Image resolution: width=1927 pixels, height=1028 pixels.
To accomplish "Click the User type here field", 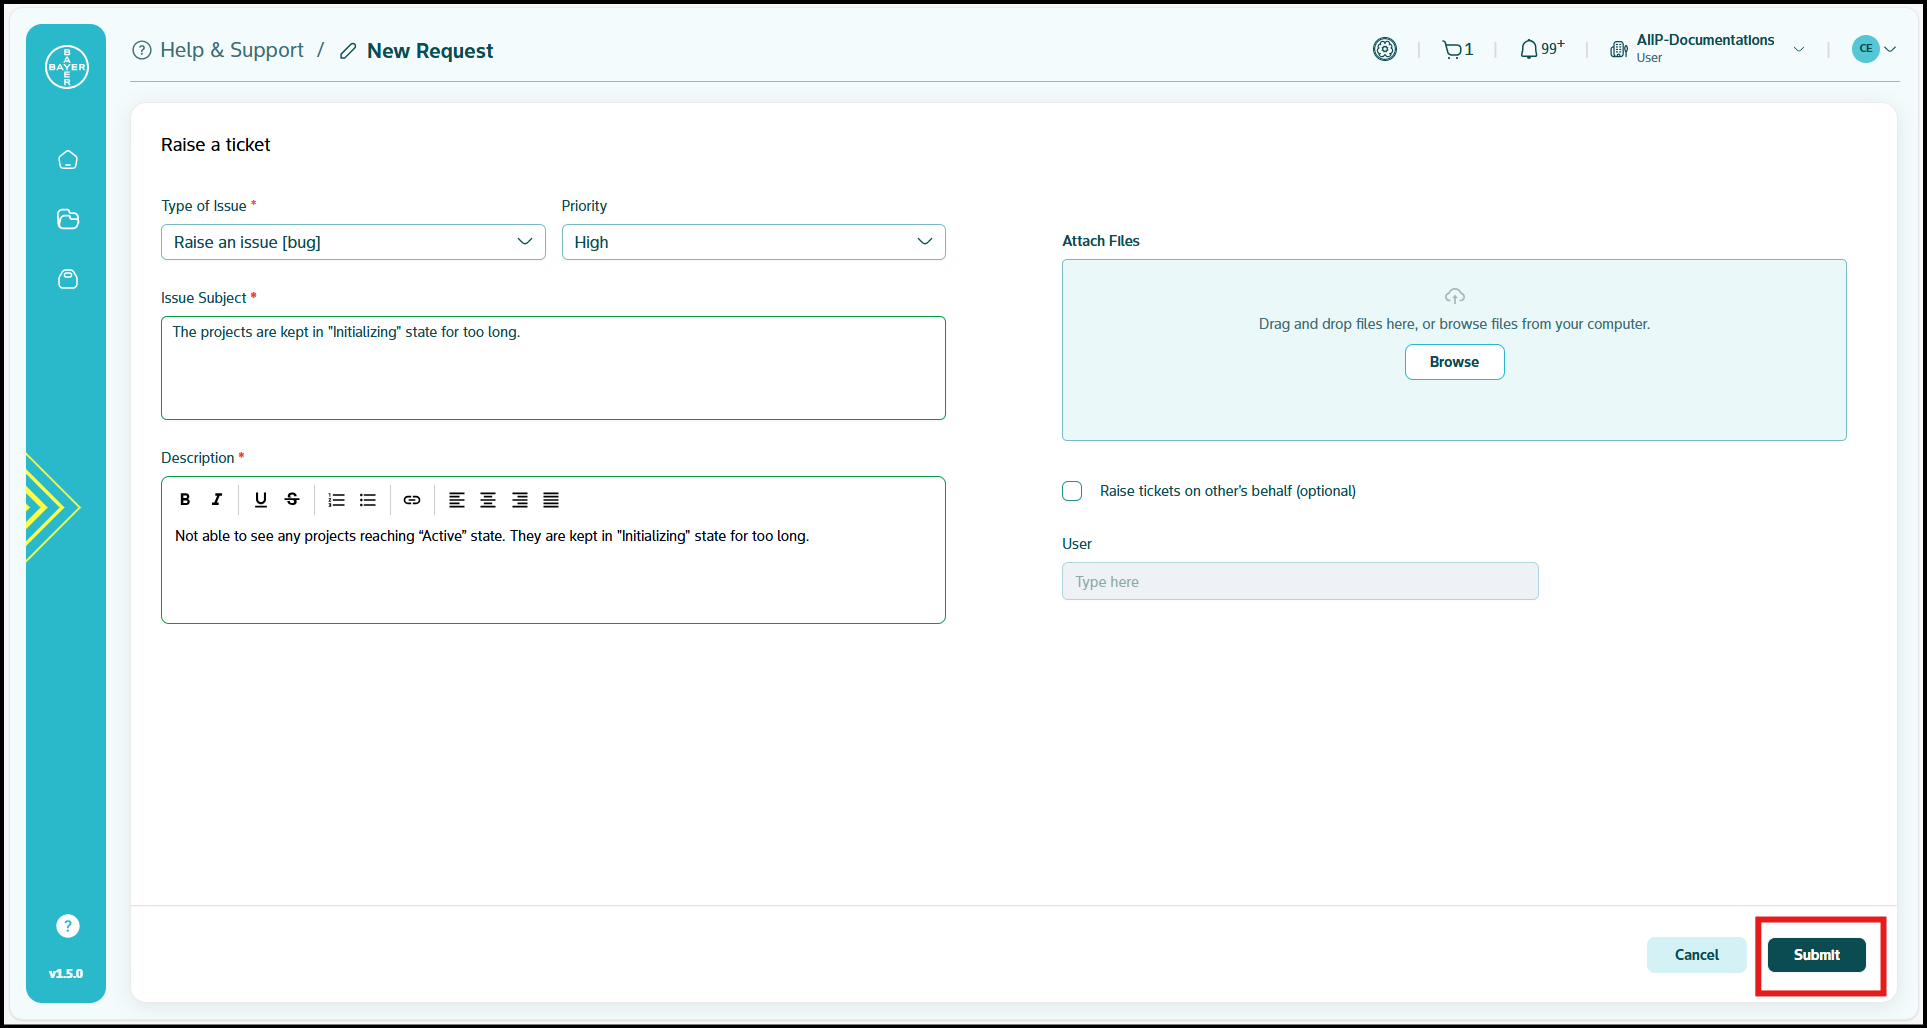I will 1299,581.
